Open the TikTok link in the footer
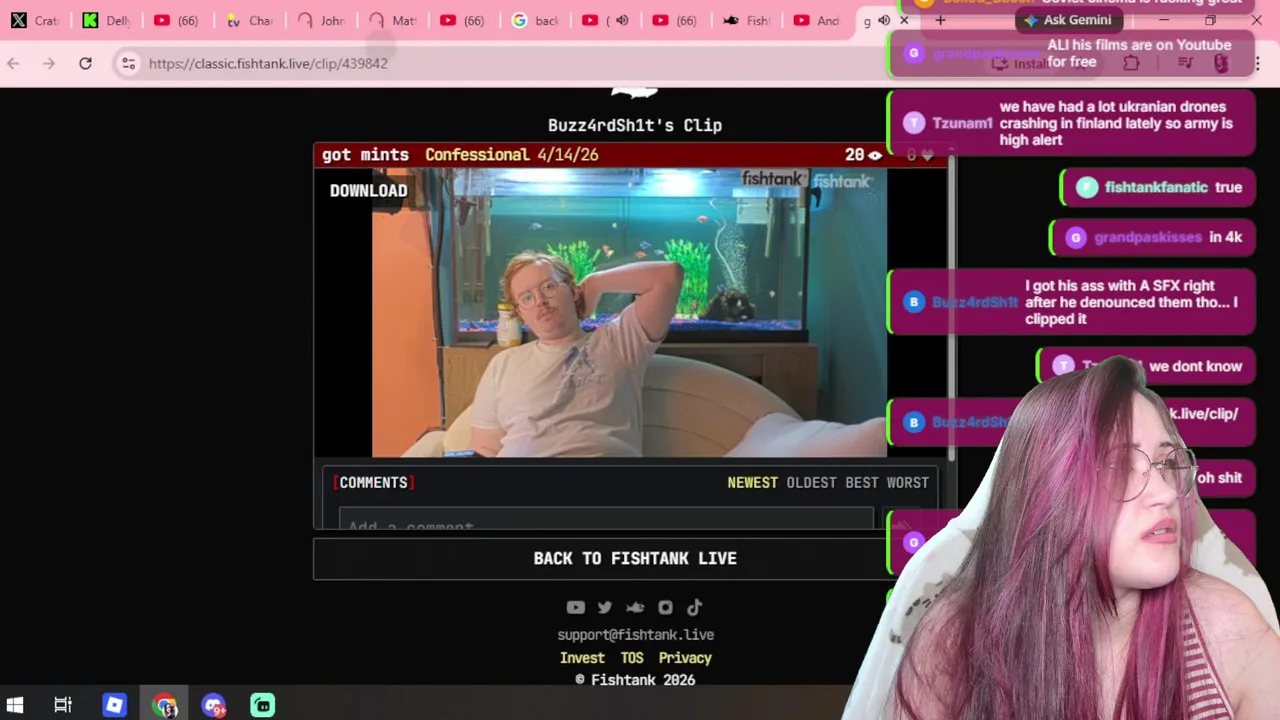This screenshot has width=1280, height=720. click(695, 607)
